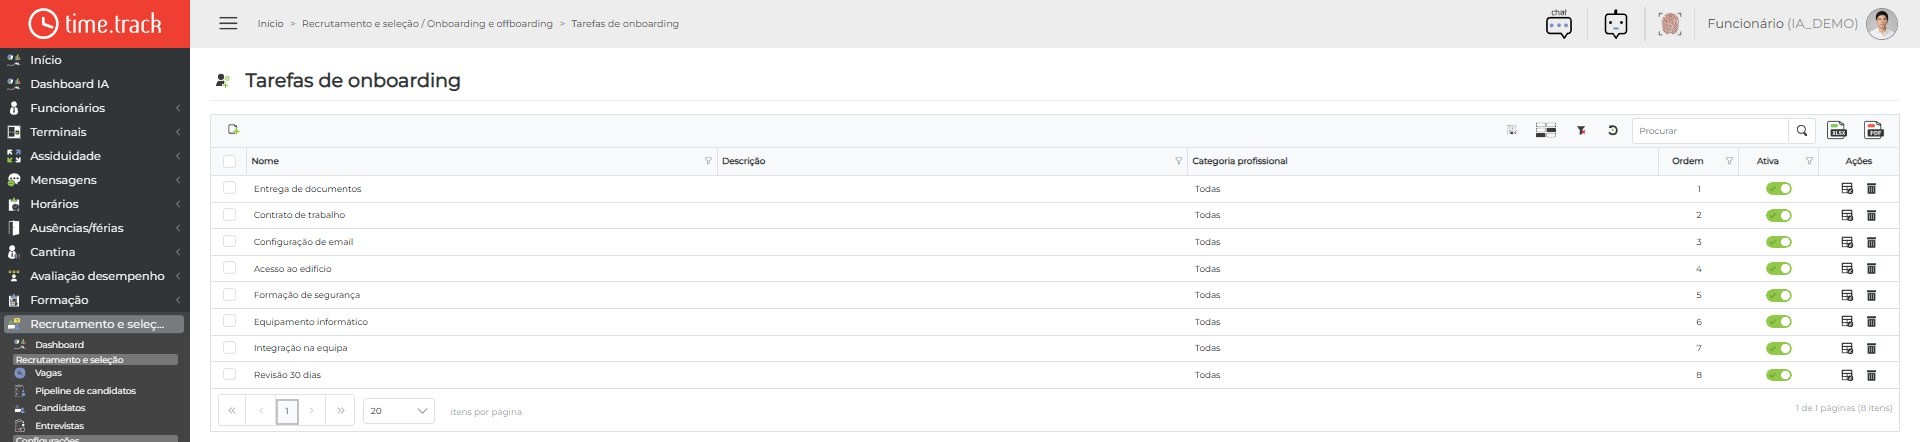
Task: Check the Revisão 30 dias row
Action: click(229, 374)
